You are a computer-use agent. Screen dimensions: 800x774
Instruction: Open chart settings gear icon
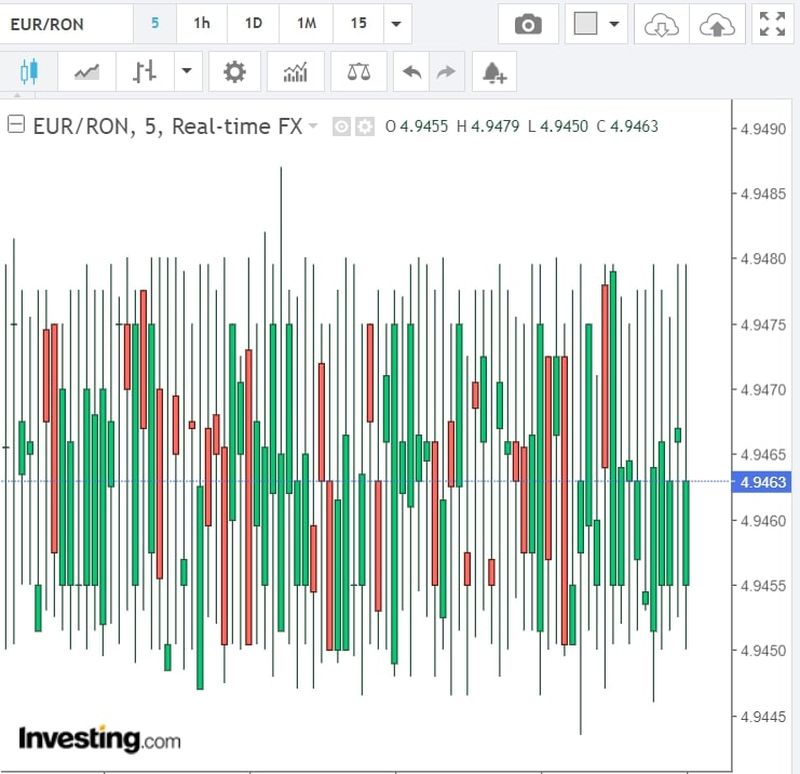click(x=234, y=72)
